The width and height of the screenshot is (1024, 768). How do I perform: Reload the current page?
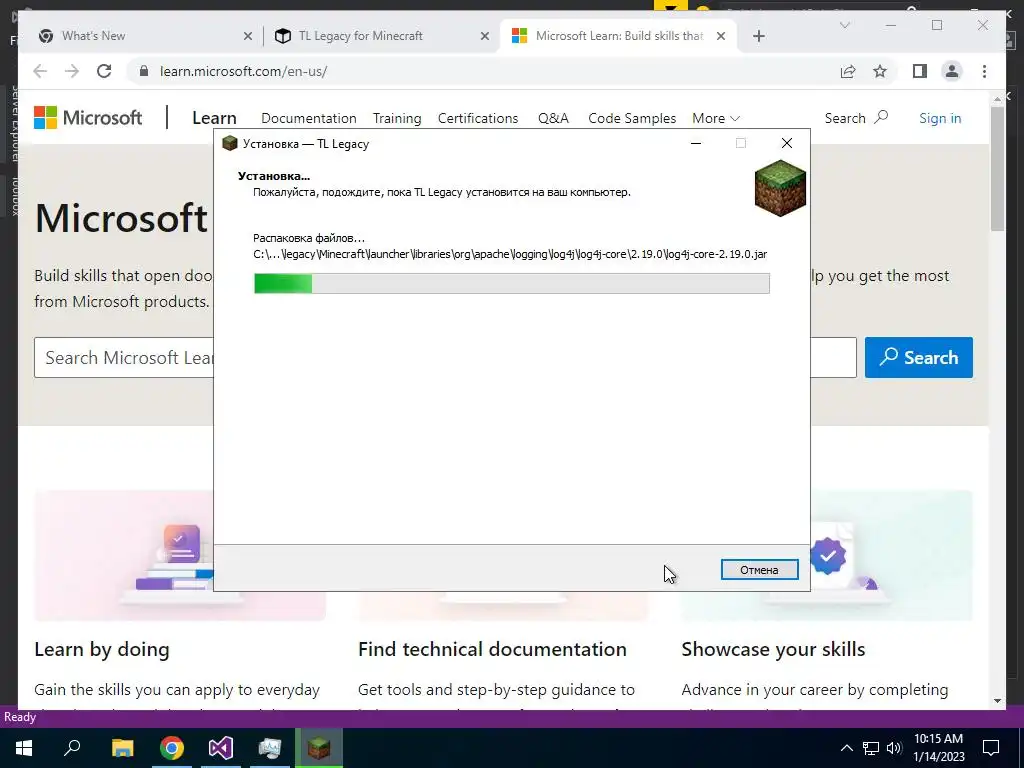click(x=104, y=71)
